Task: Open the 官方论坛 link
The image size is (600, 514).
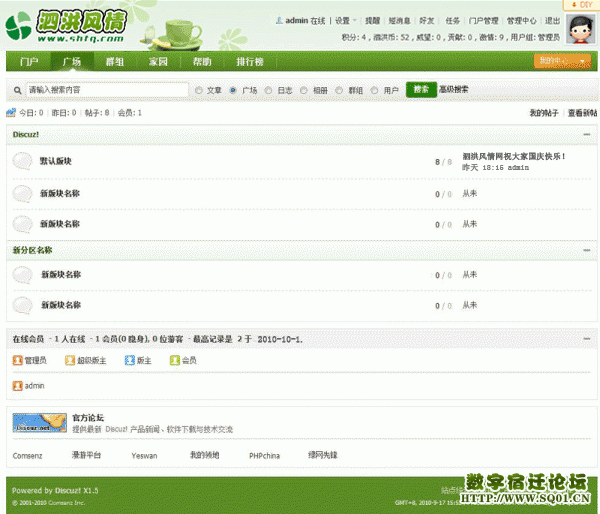Action: 88,418
